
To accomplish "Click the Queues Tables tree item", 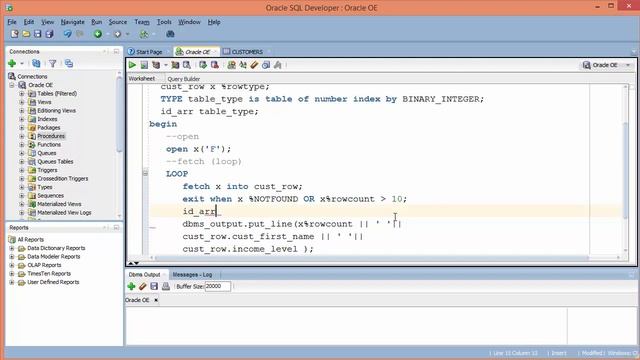I will [55, 162].
